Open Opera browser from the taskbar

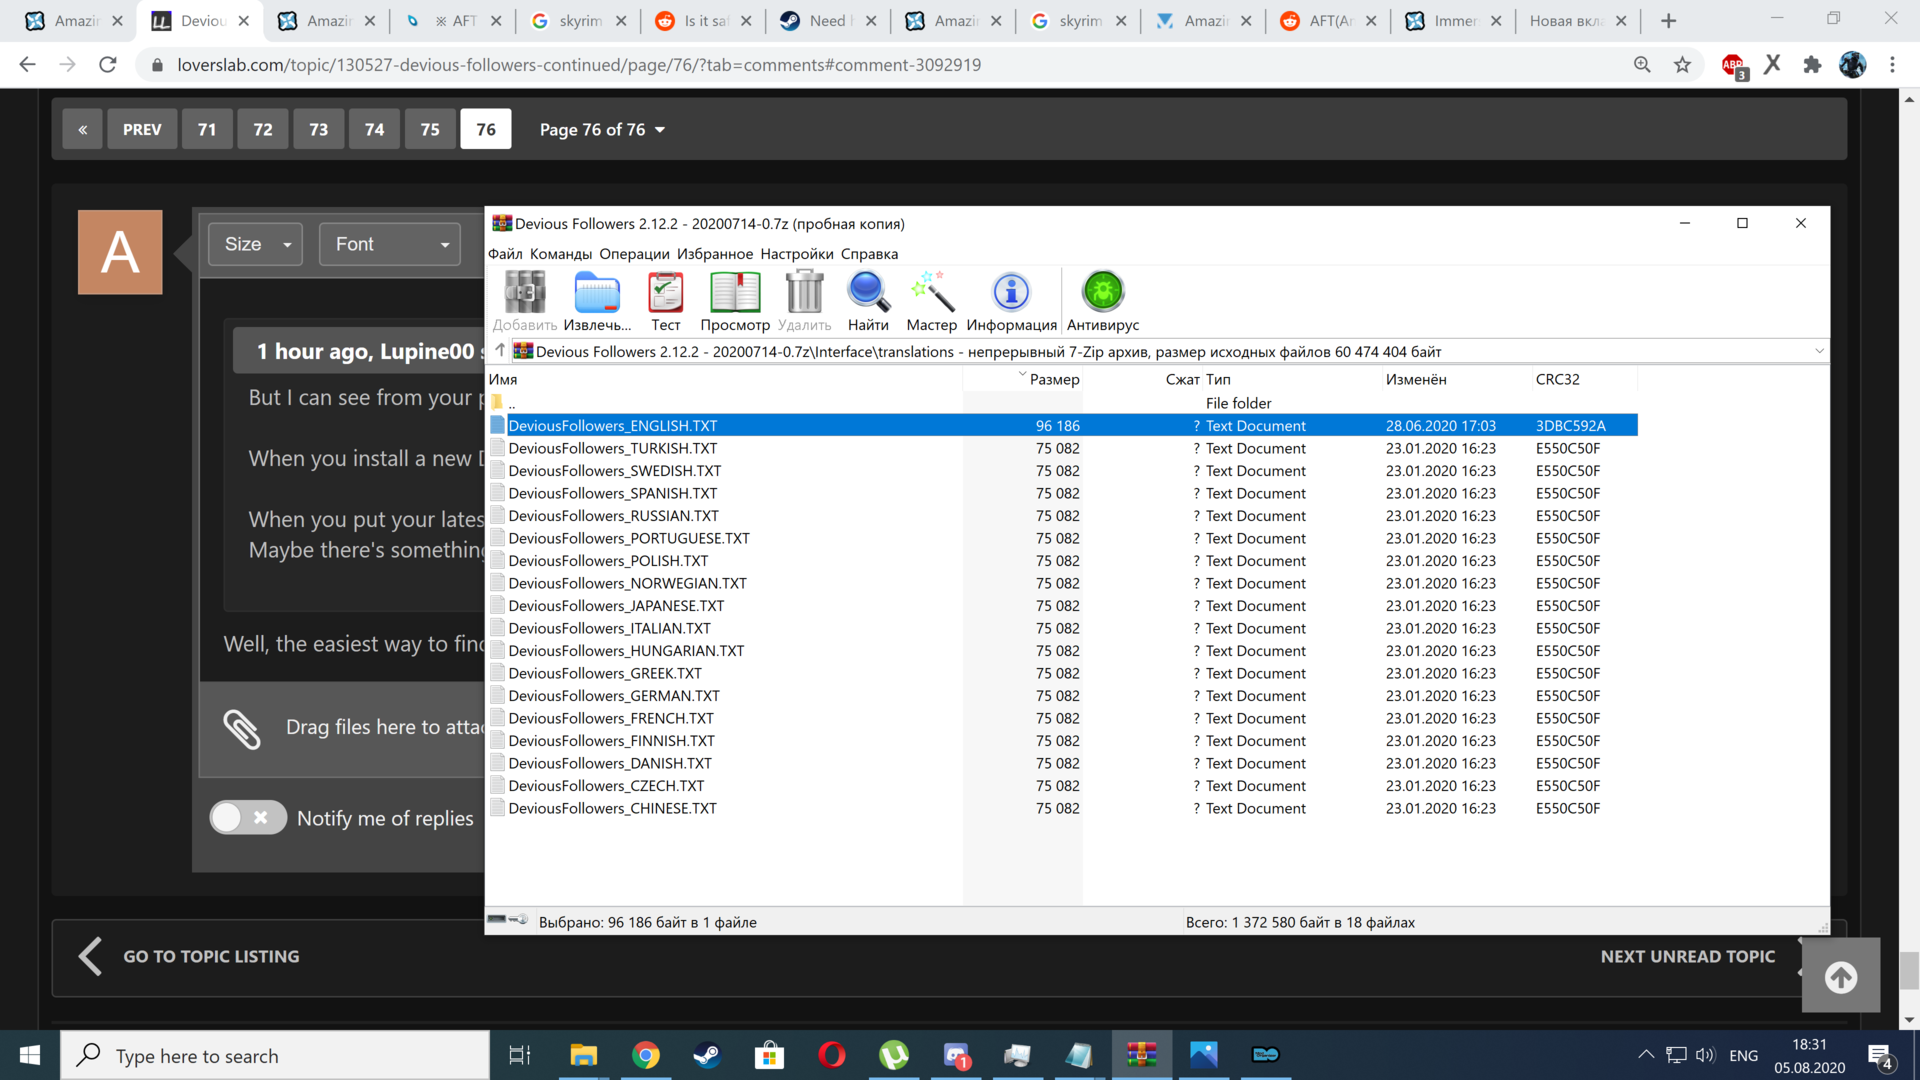point(831,1055)
